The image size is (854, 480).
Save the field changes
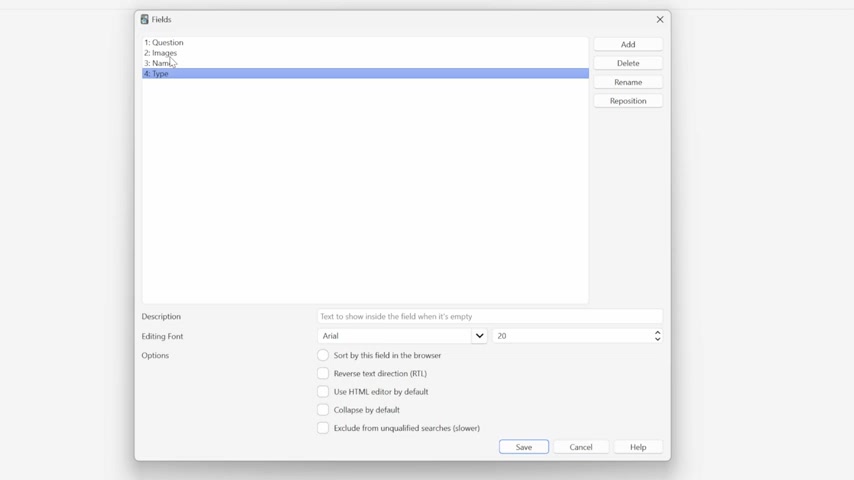click(x=523, y=447)
